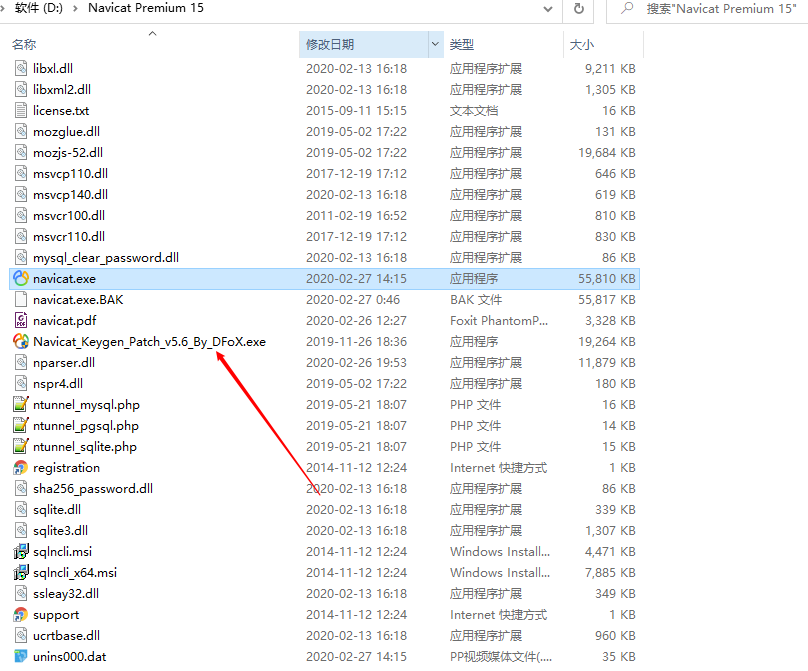The image size is (808, 671).
Task: Click the libxml2.dll file icon
Action: [21, 90]
